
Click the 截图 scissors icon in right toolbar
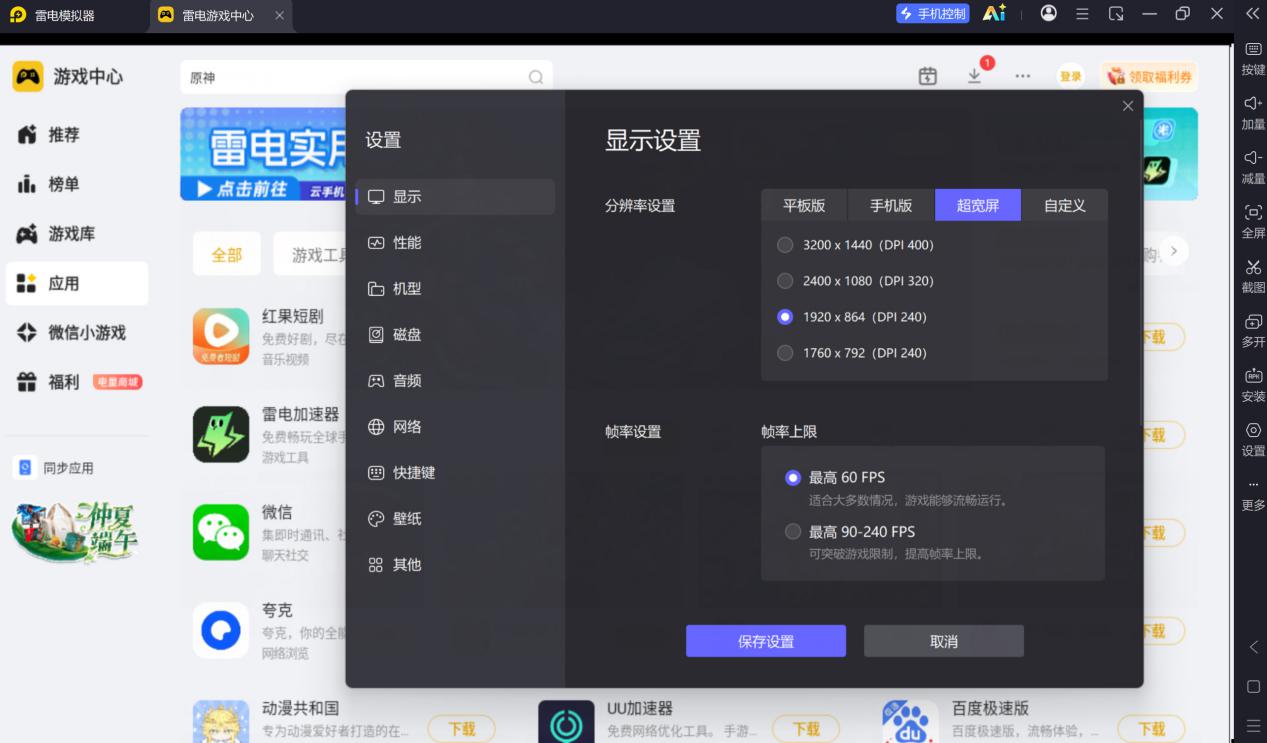click(x=1253, y=267)
